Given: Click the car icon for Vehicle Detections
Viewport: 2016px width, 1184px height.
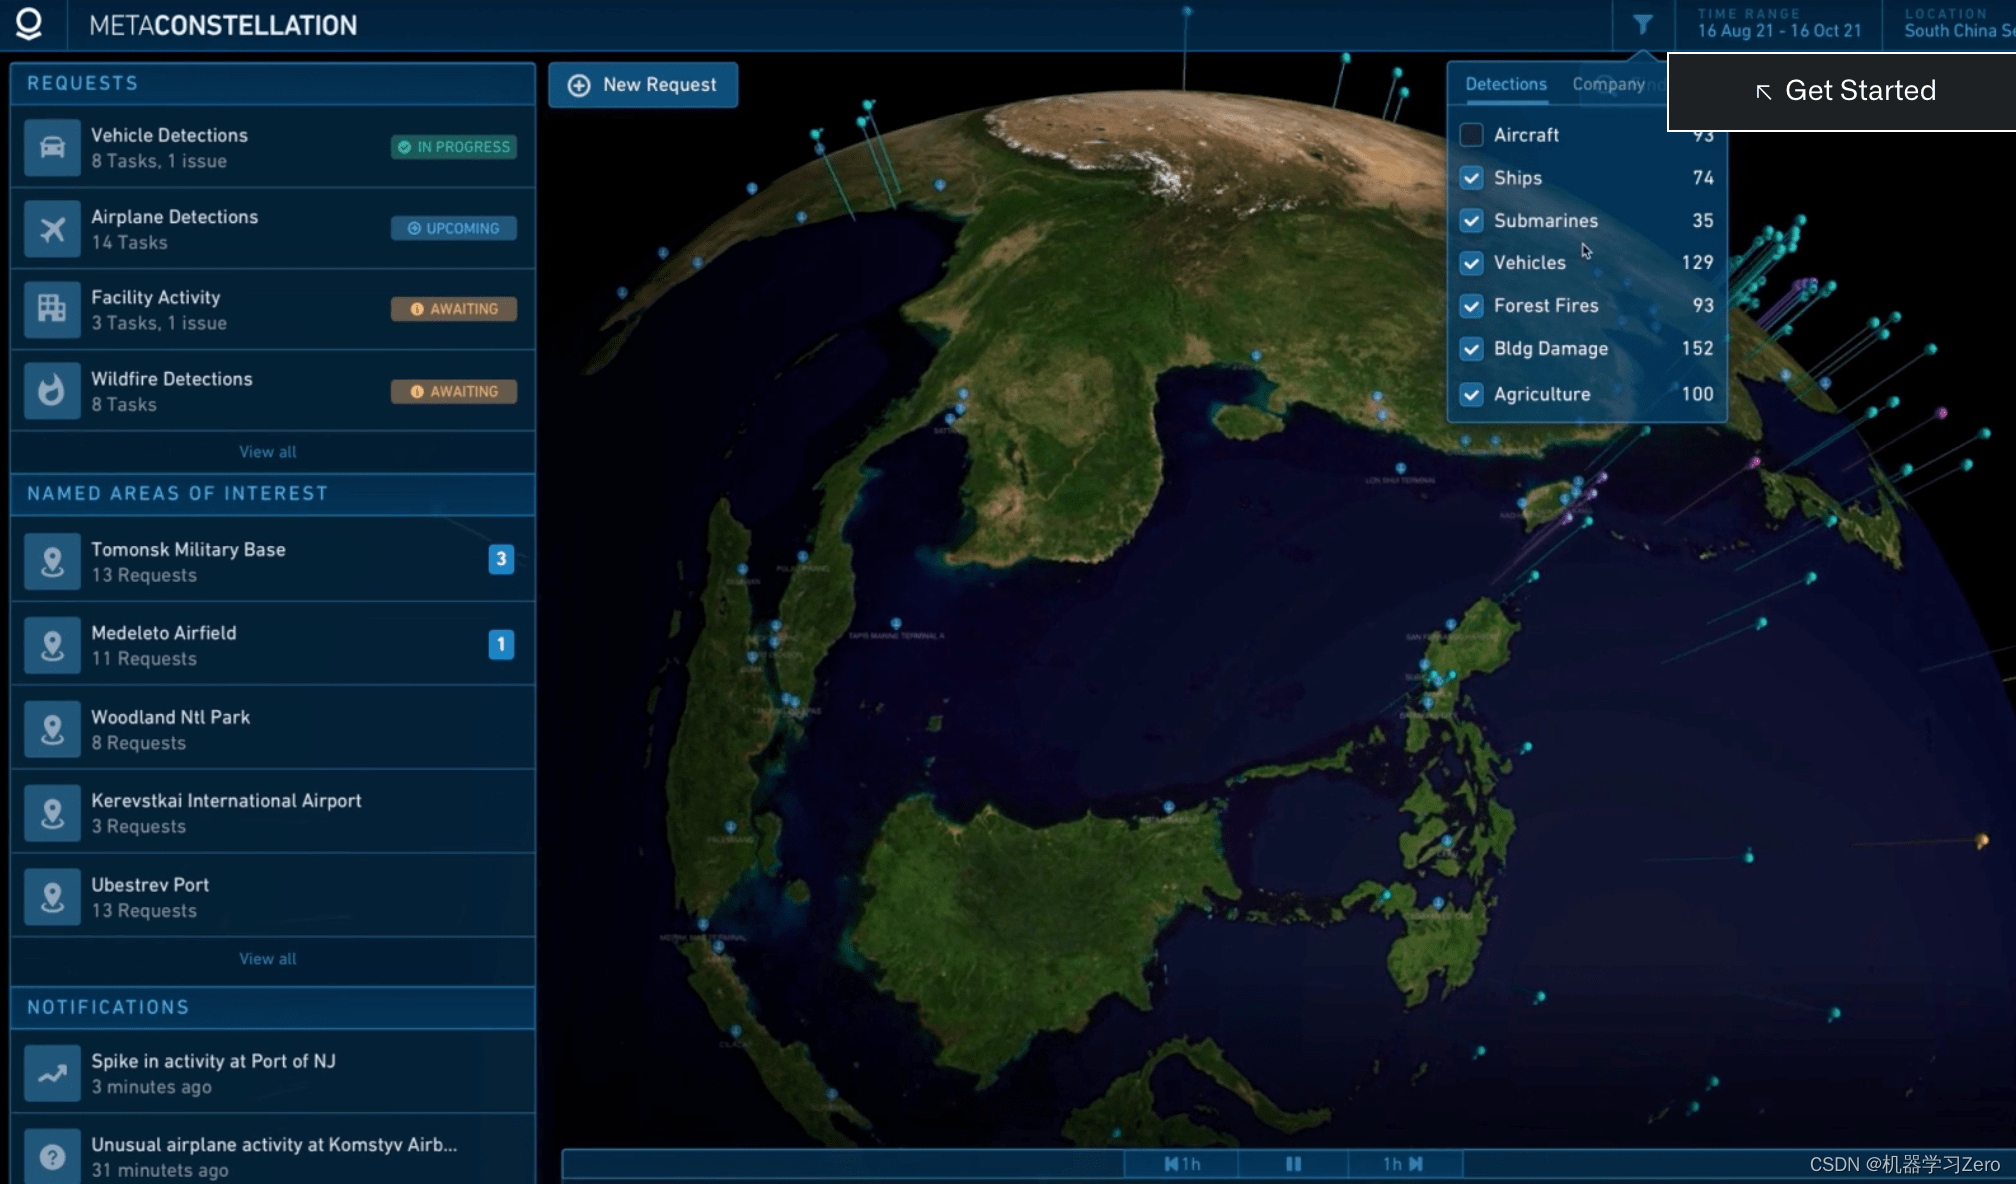Looking at the screenshot, I should click(x=52, y=147).
